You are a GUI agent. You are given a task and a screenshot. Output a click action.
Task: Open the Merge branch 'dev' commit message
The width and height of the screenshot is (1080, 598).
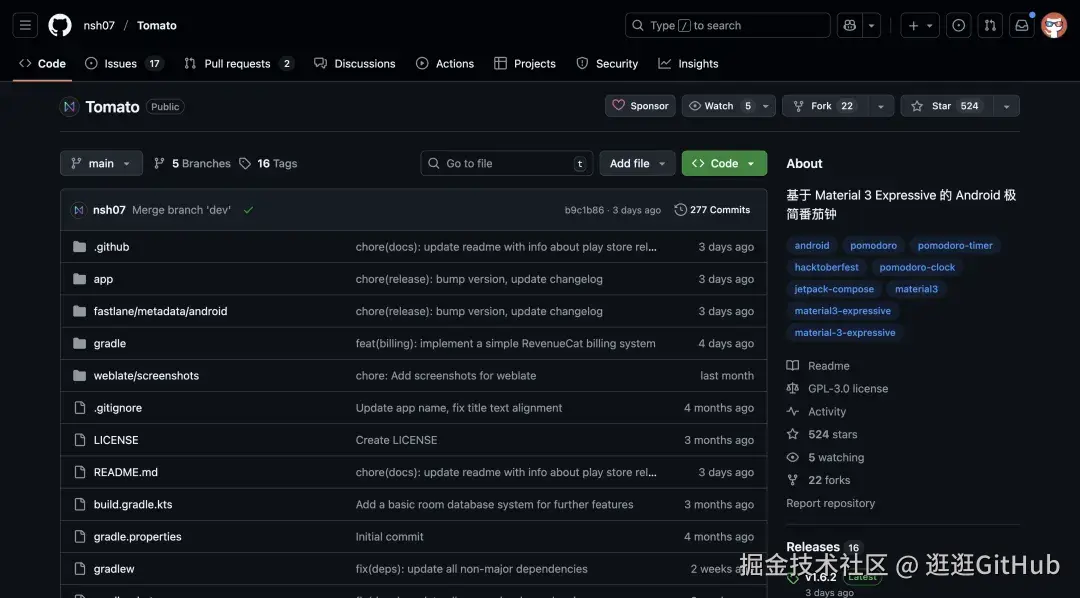pyautogui.click(x=181, y=210)
